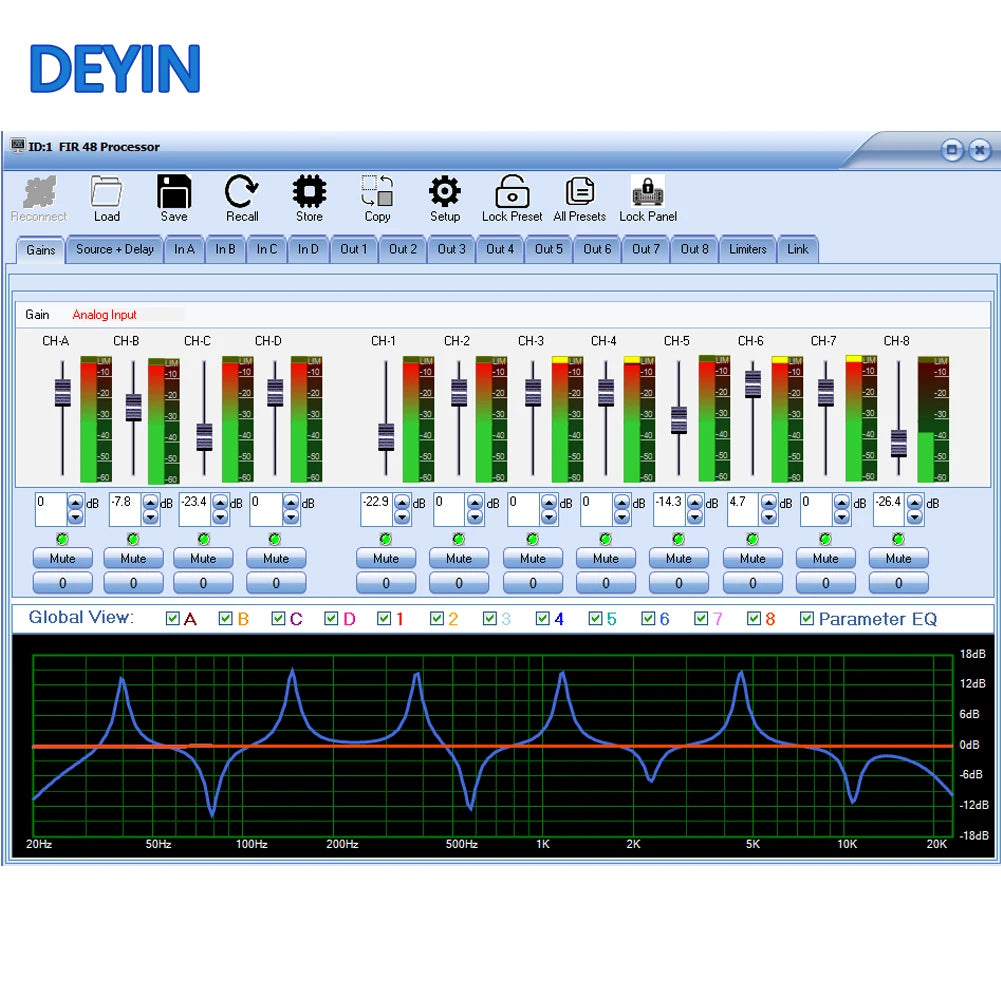Click the Save floppy disk icon
The image size is (1001, 1001).
coord(174,192)
